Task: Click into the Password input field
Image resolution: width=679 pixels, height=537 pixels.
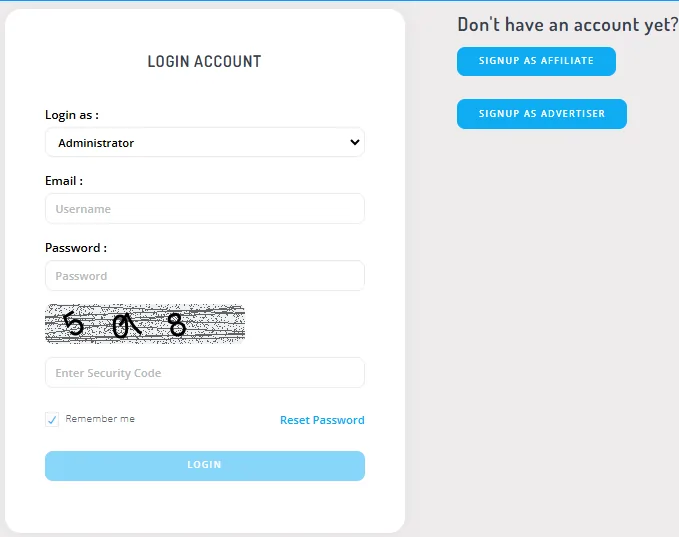Action: (x=205, y=276)
